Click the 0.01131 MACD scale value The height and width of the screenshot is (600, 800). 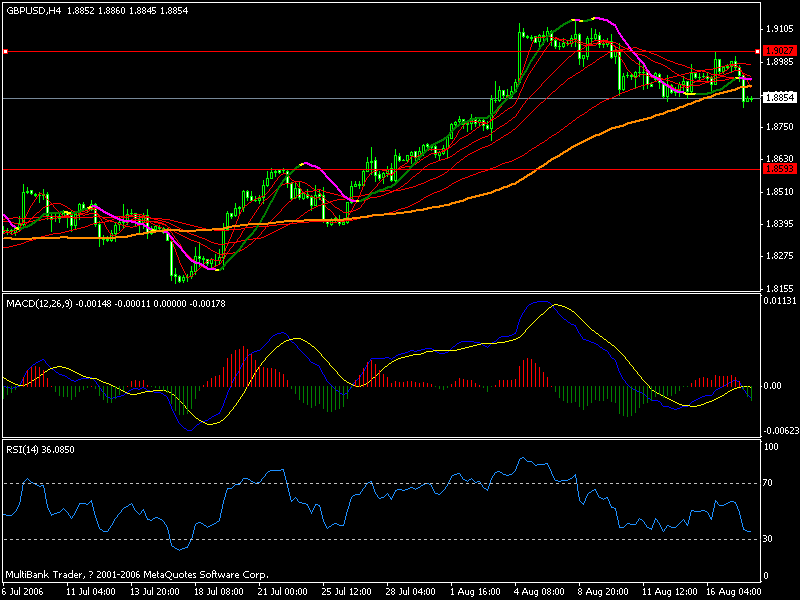(780, 301)
